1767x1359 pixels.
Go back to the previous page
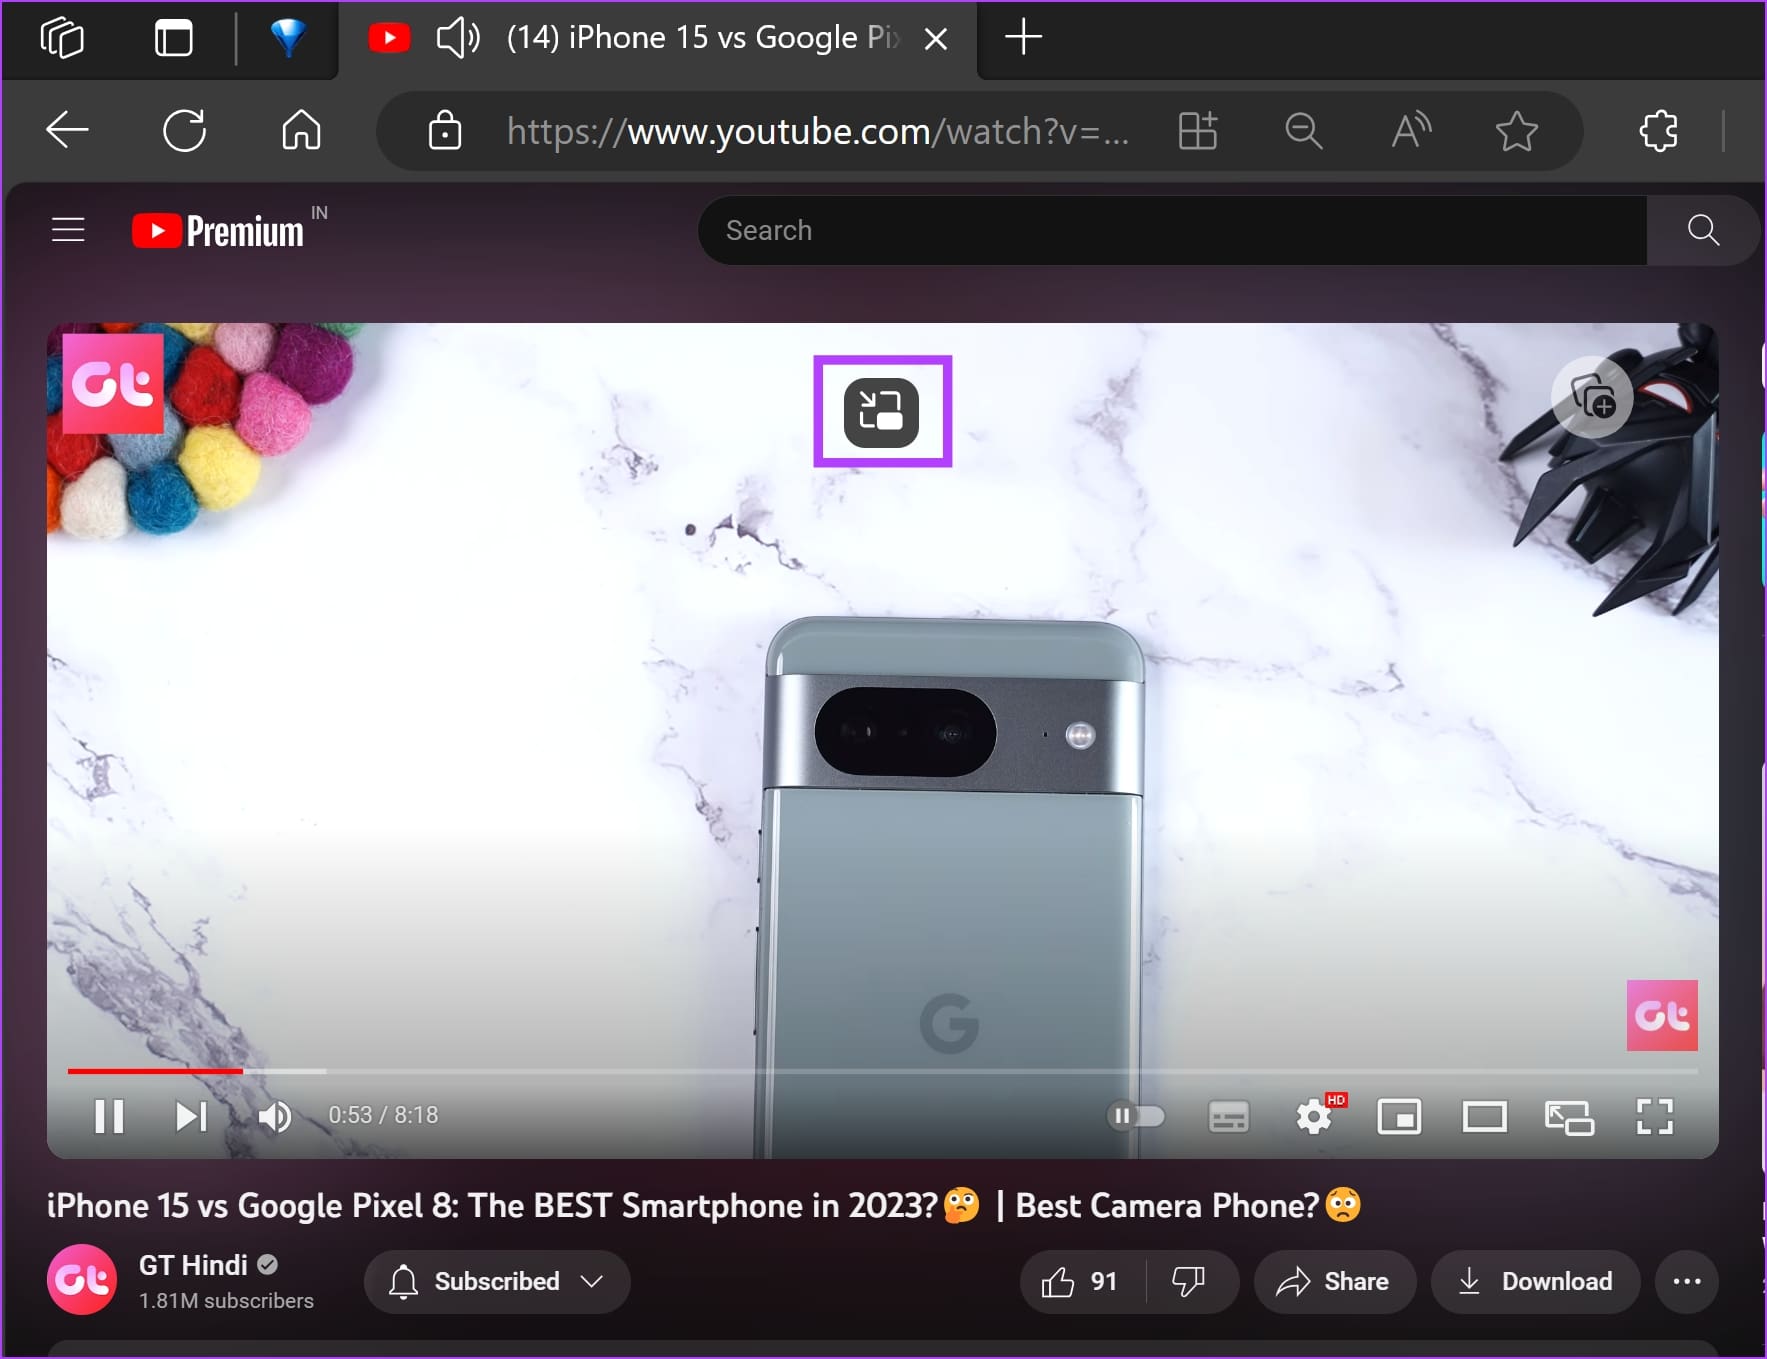point(67,130)
